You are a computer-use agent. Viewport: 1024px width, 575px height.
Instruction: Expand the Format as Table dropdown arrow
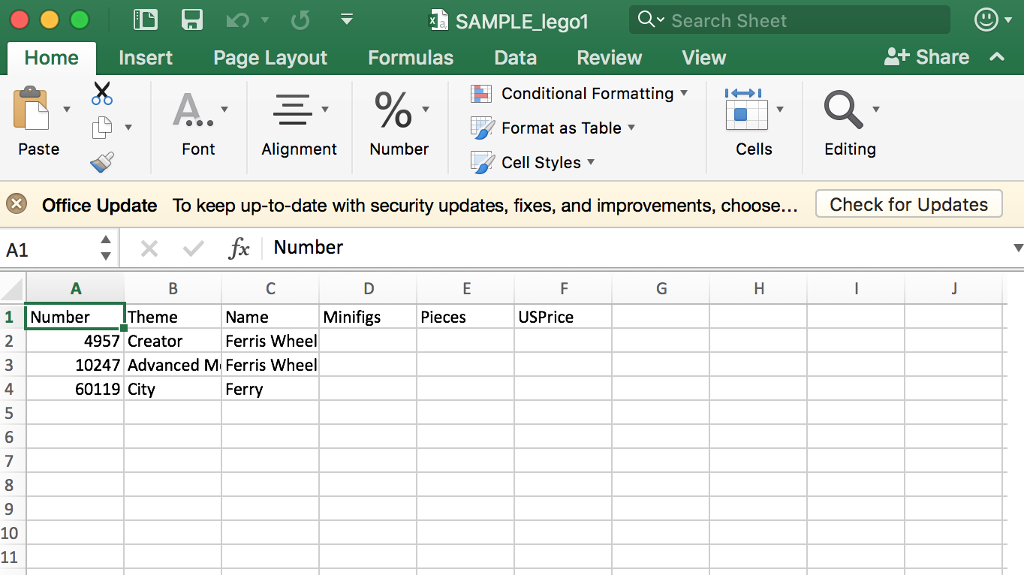632,127
